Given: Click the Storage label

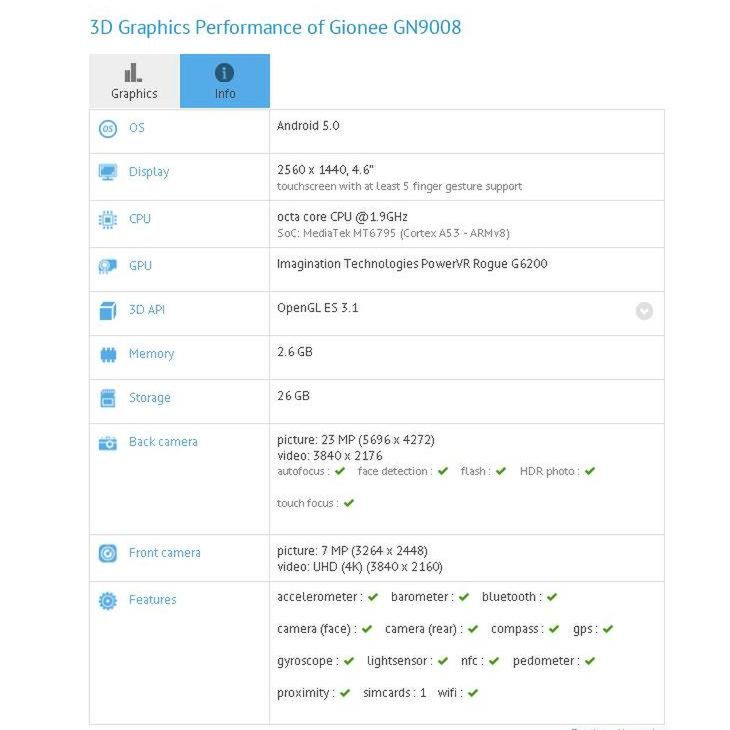Looking at the screenshot, I should (x=149, y=398).
